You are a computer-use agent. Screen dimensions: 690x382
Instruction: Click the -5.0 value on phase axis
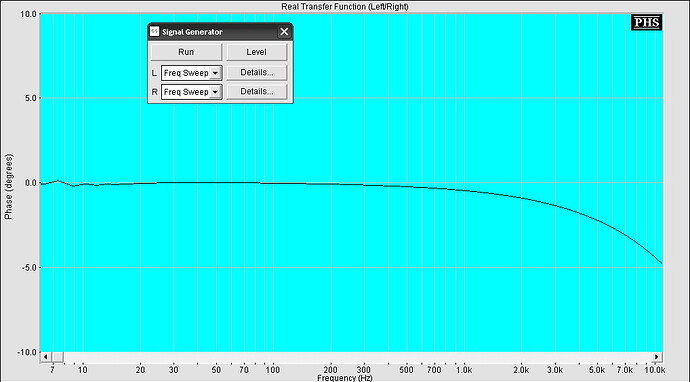[29, 268]
